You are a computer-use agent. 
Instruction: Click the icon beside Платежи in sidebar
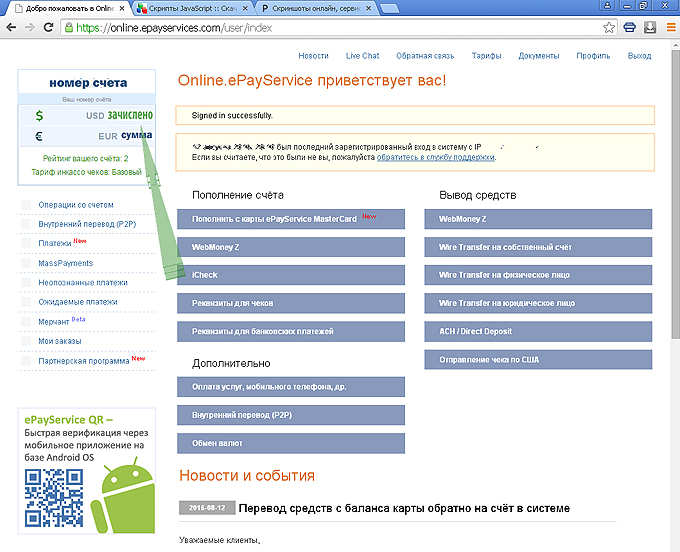26,243
